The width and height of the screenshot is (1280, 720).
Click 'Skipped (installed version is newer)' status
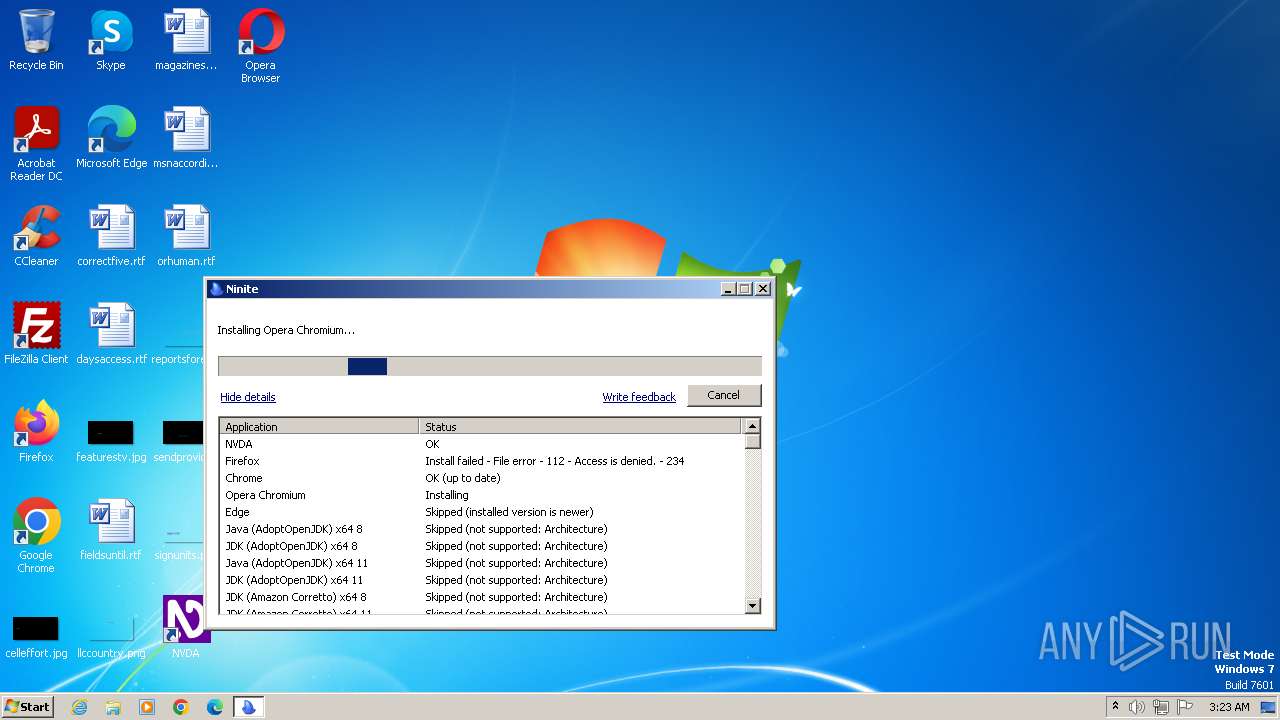click(509, 512)
